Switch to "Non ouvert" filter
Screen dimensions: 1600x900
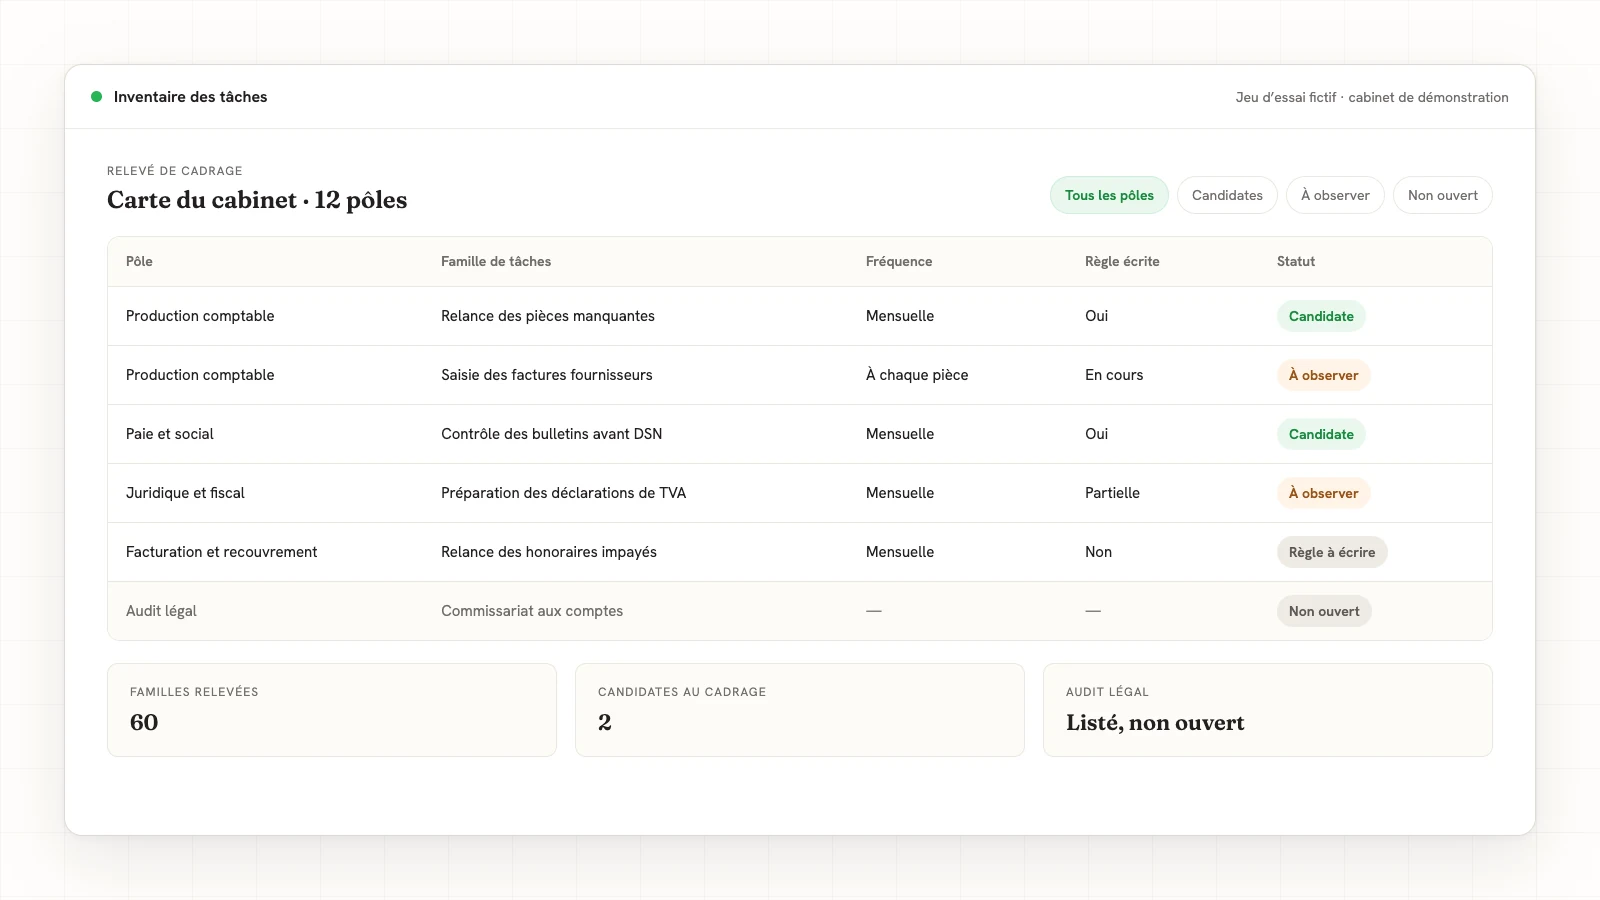(1442, 195)
